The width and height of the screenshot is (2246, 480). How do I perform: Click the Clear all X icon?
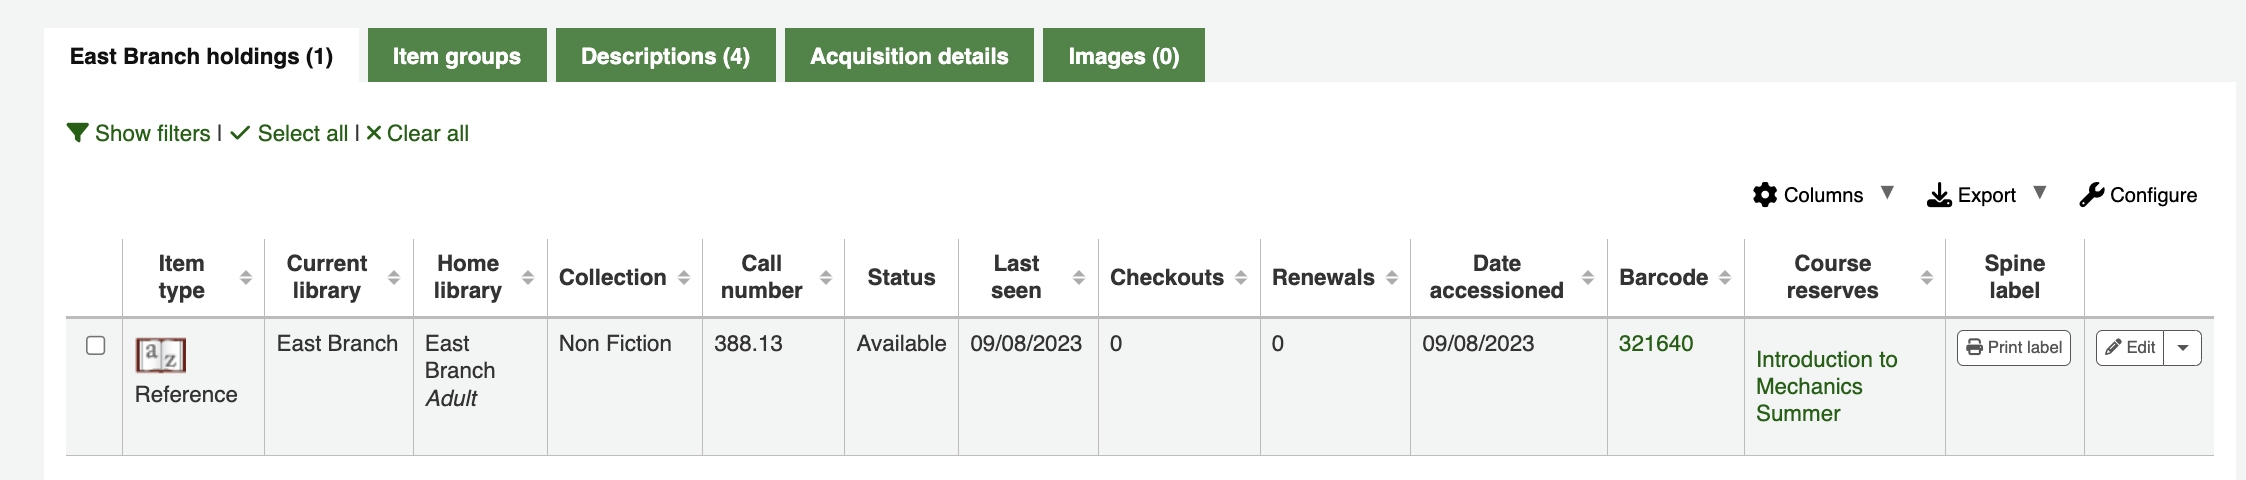pos(374,133)
